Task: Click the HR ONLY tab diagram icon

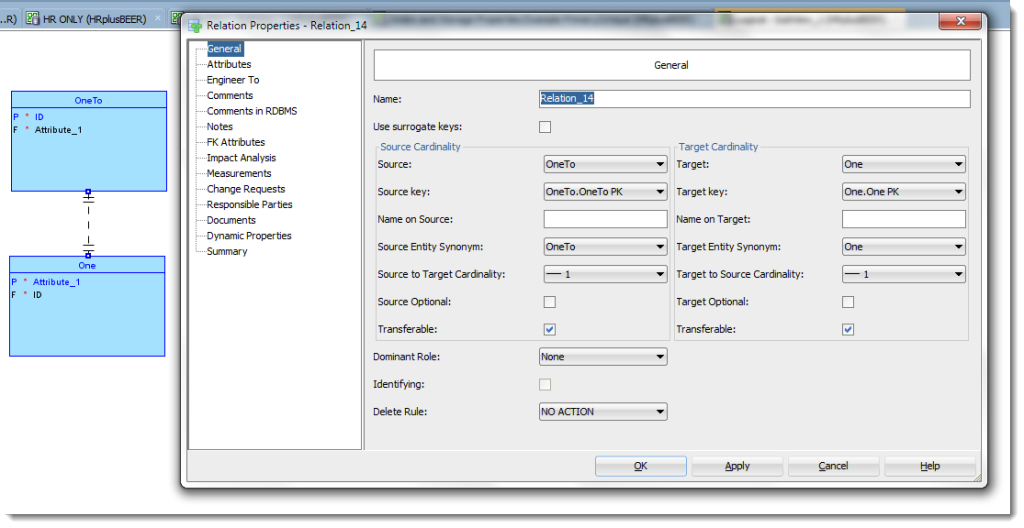Action: tap(33, 18)
